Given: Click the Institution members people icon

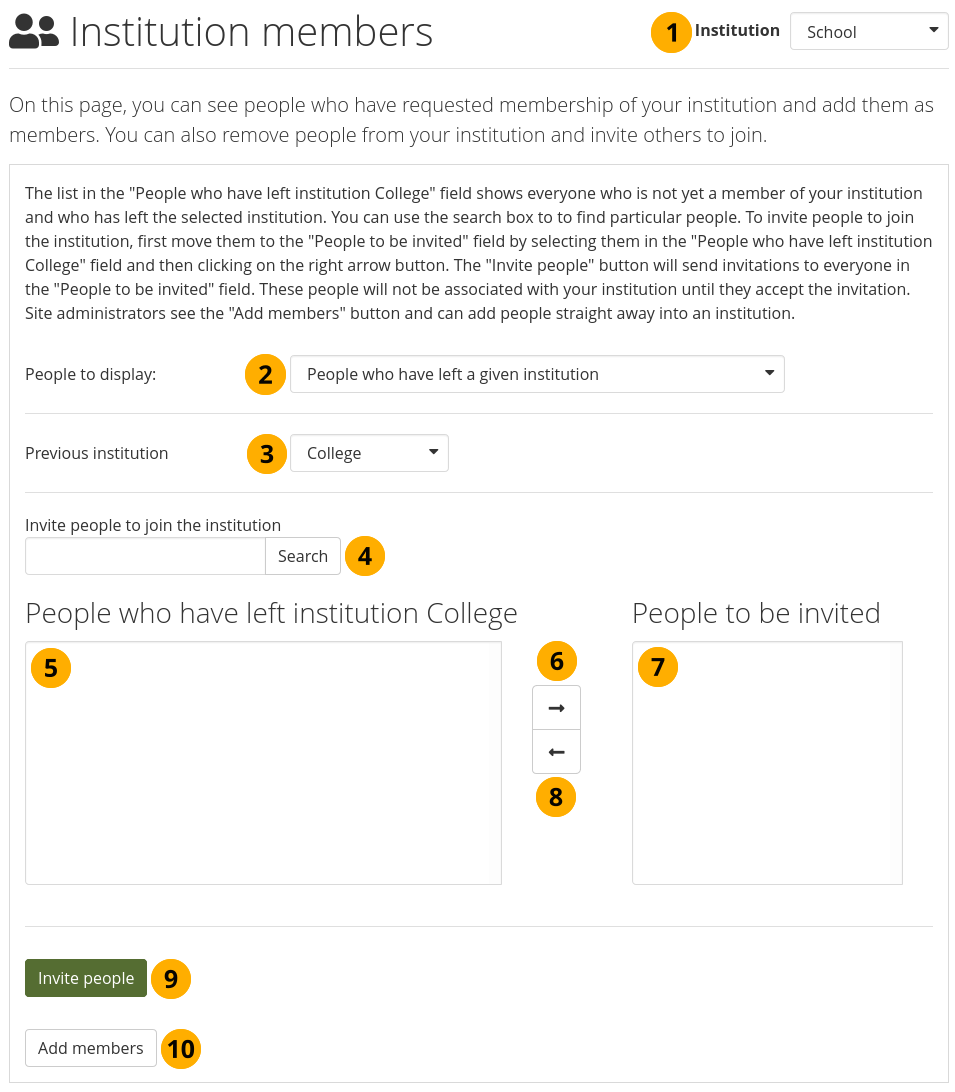Looking at the screenshot, I should tap(34, 33).
